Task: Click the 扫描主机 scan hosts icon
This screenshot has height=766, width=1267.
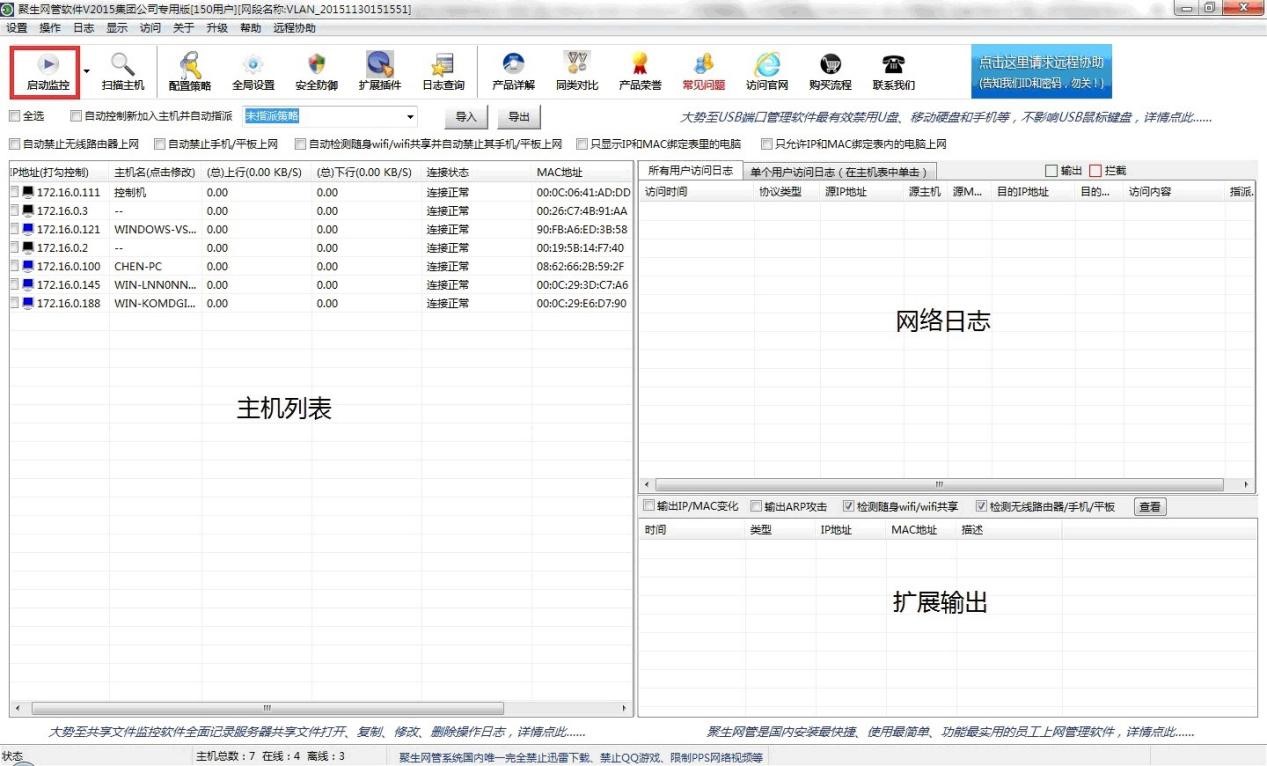Action: tap(122, 65)
